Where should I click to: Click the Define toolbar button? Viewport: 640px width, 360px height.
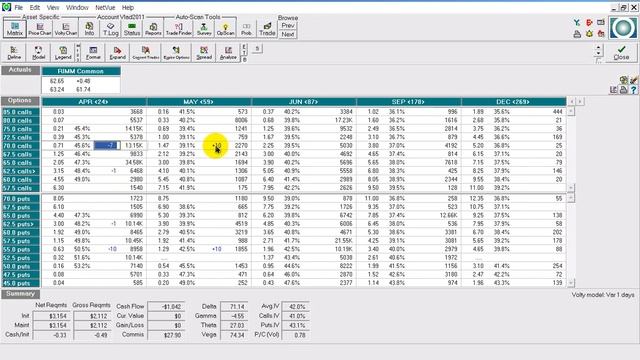[x=14, y=53]
